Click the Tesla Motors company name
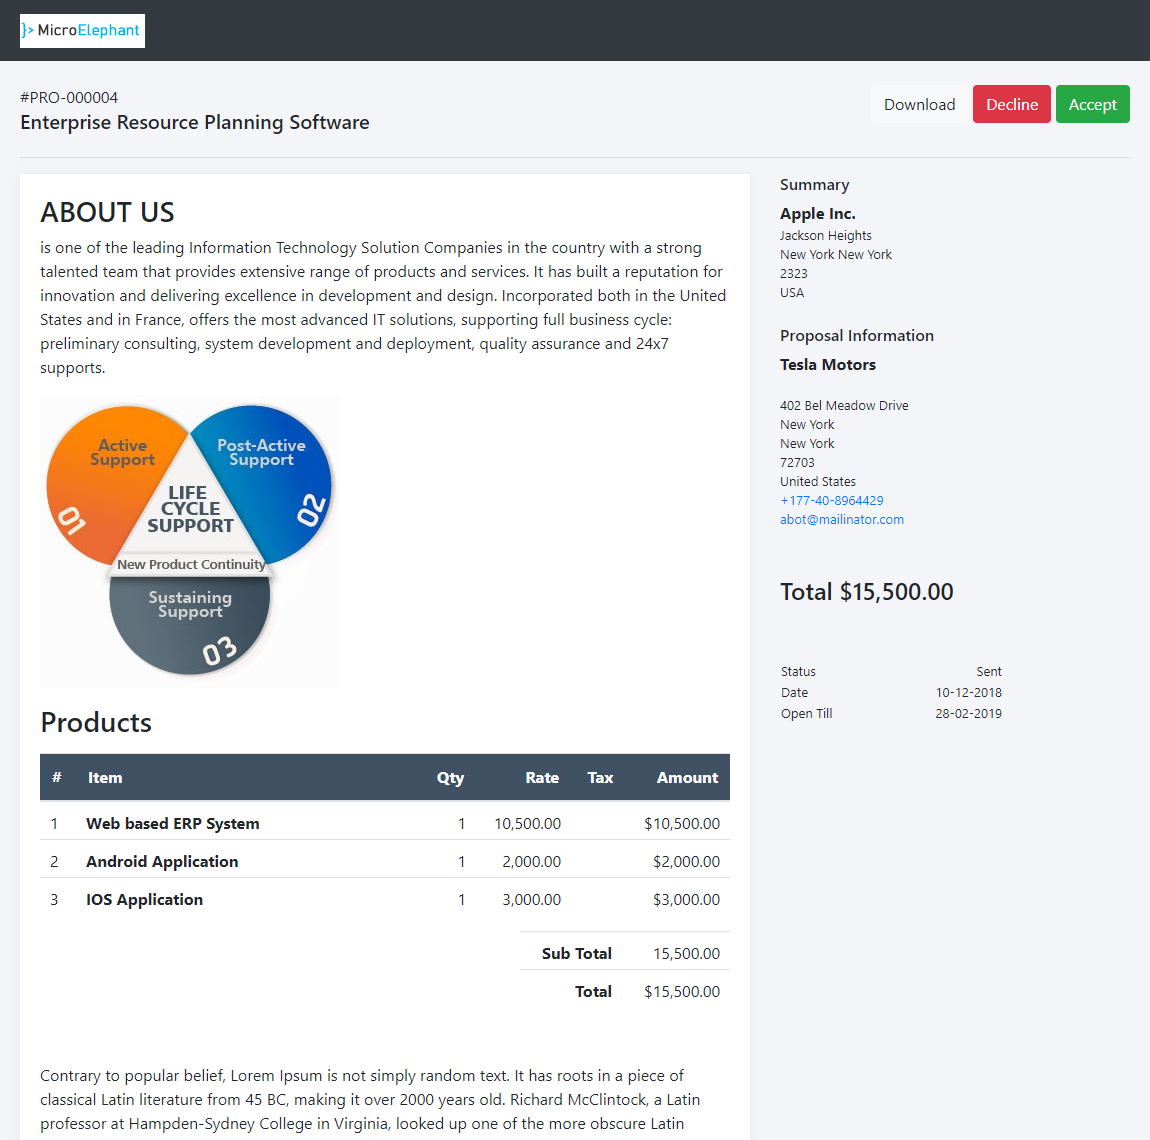Image resolution: width=1150 pixels, height=1140 pixels. click(828, 364)
